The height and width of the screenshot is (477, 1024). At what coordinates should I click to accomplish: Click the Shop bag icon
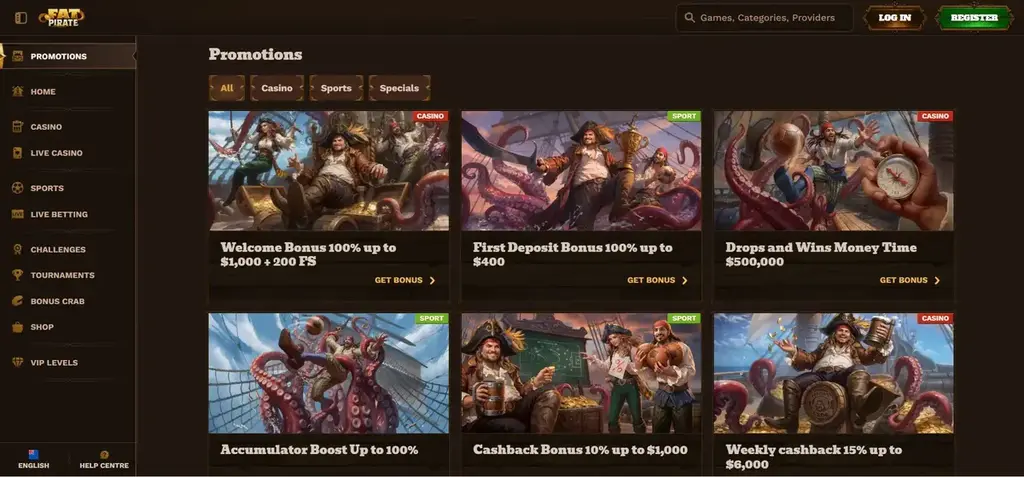point(18,327)
